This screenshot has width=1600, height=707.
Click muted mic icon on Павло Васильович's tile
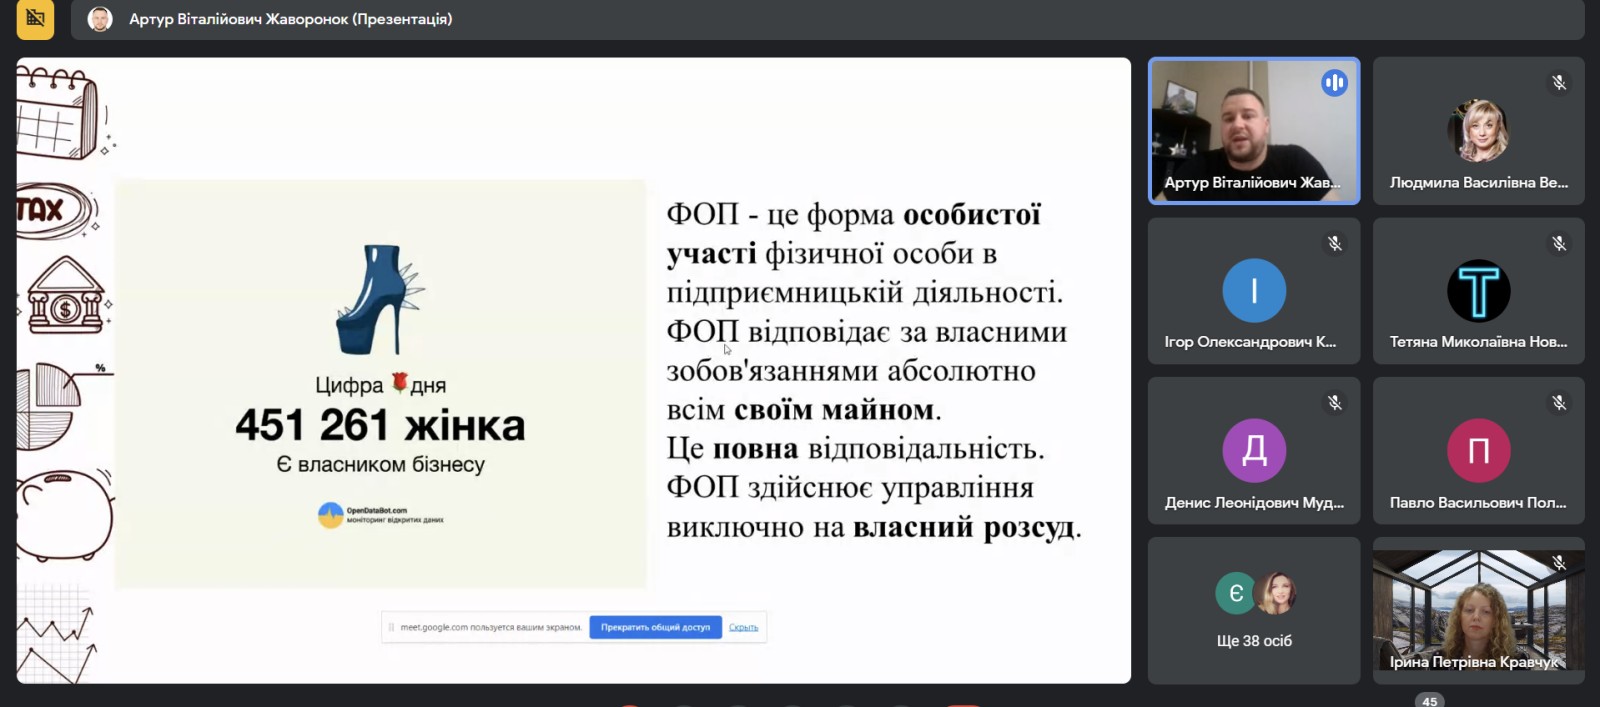(x=1558, y=403)
